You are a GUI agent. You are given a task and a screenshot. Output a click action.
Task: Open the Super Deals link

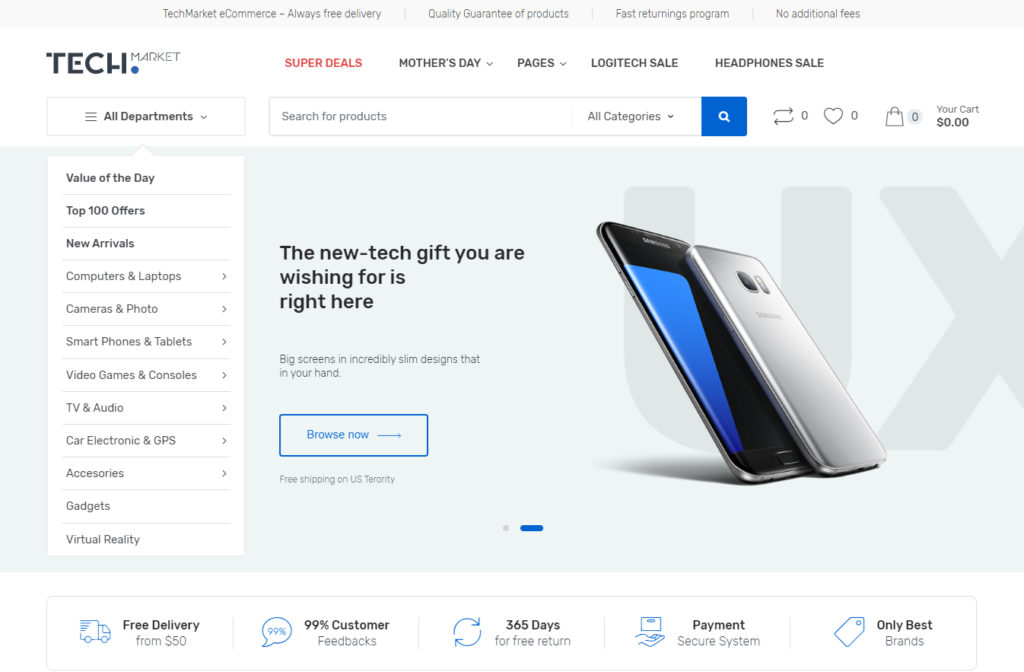(x=323, y=63)
